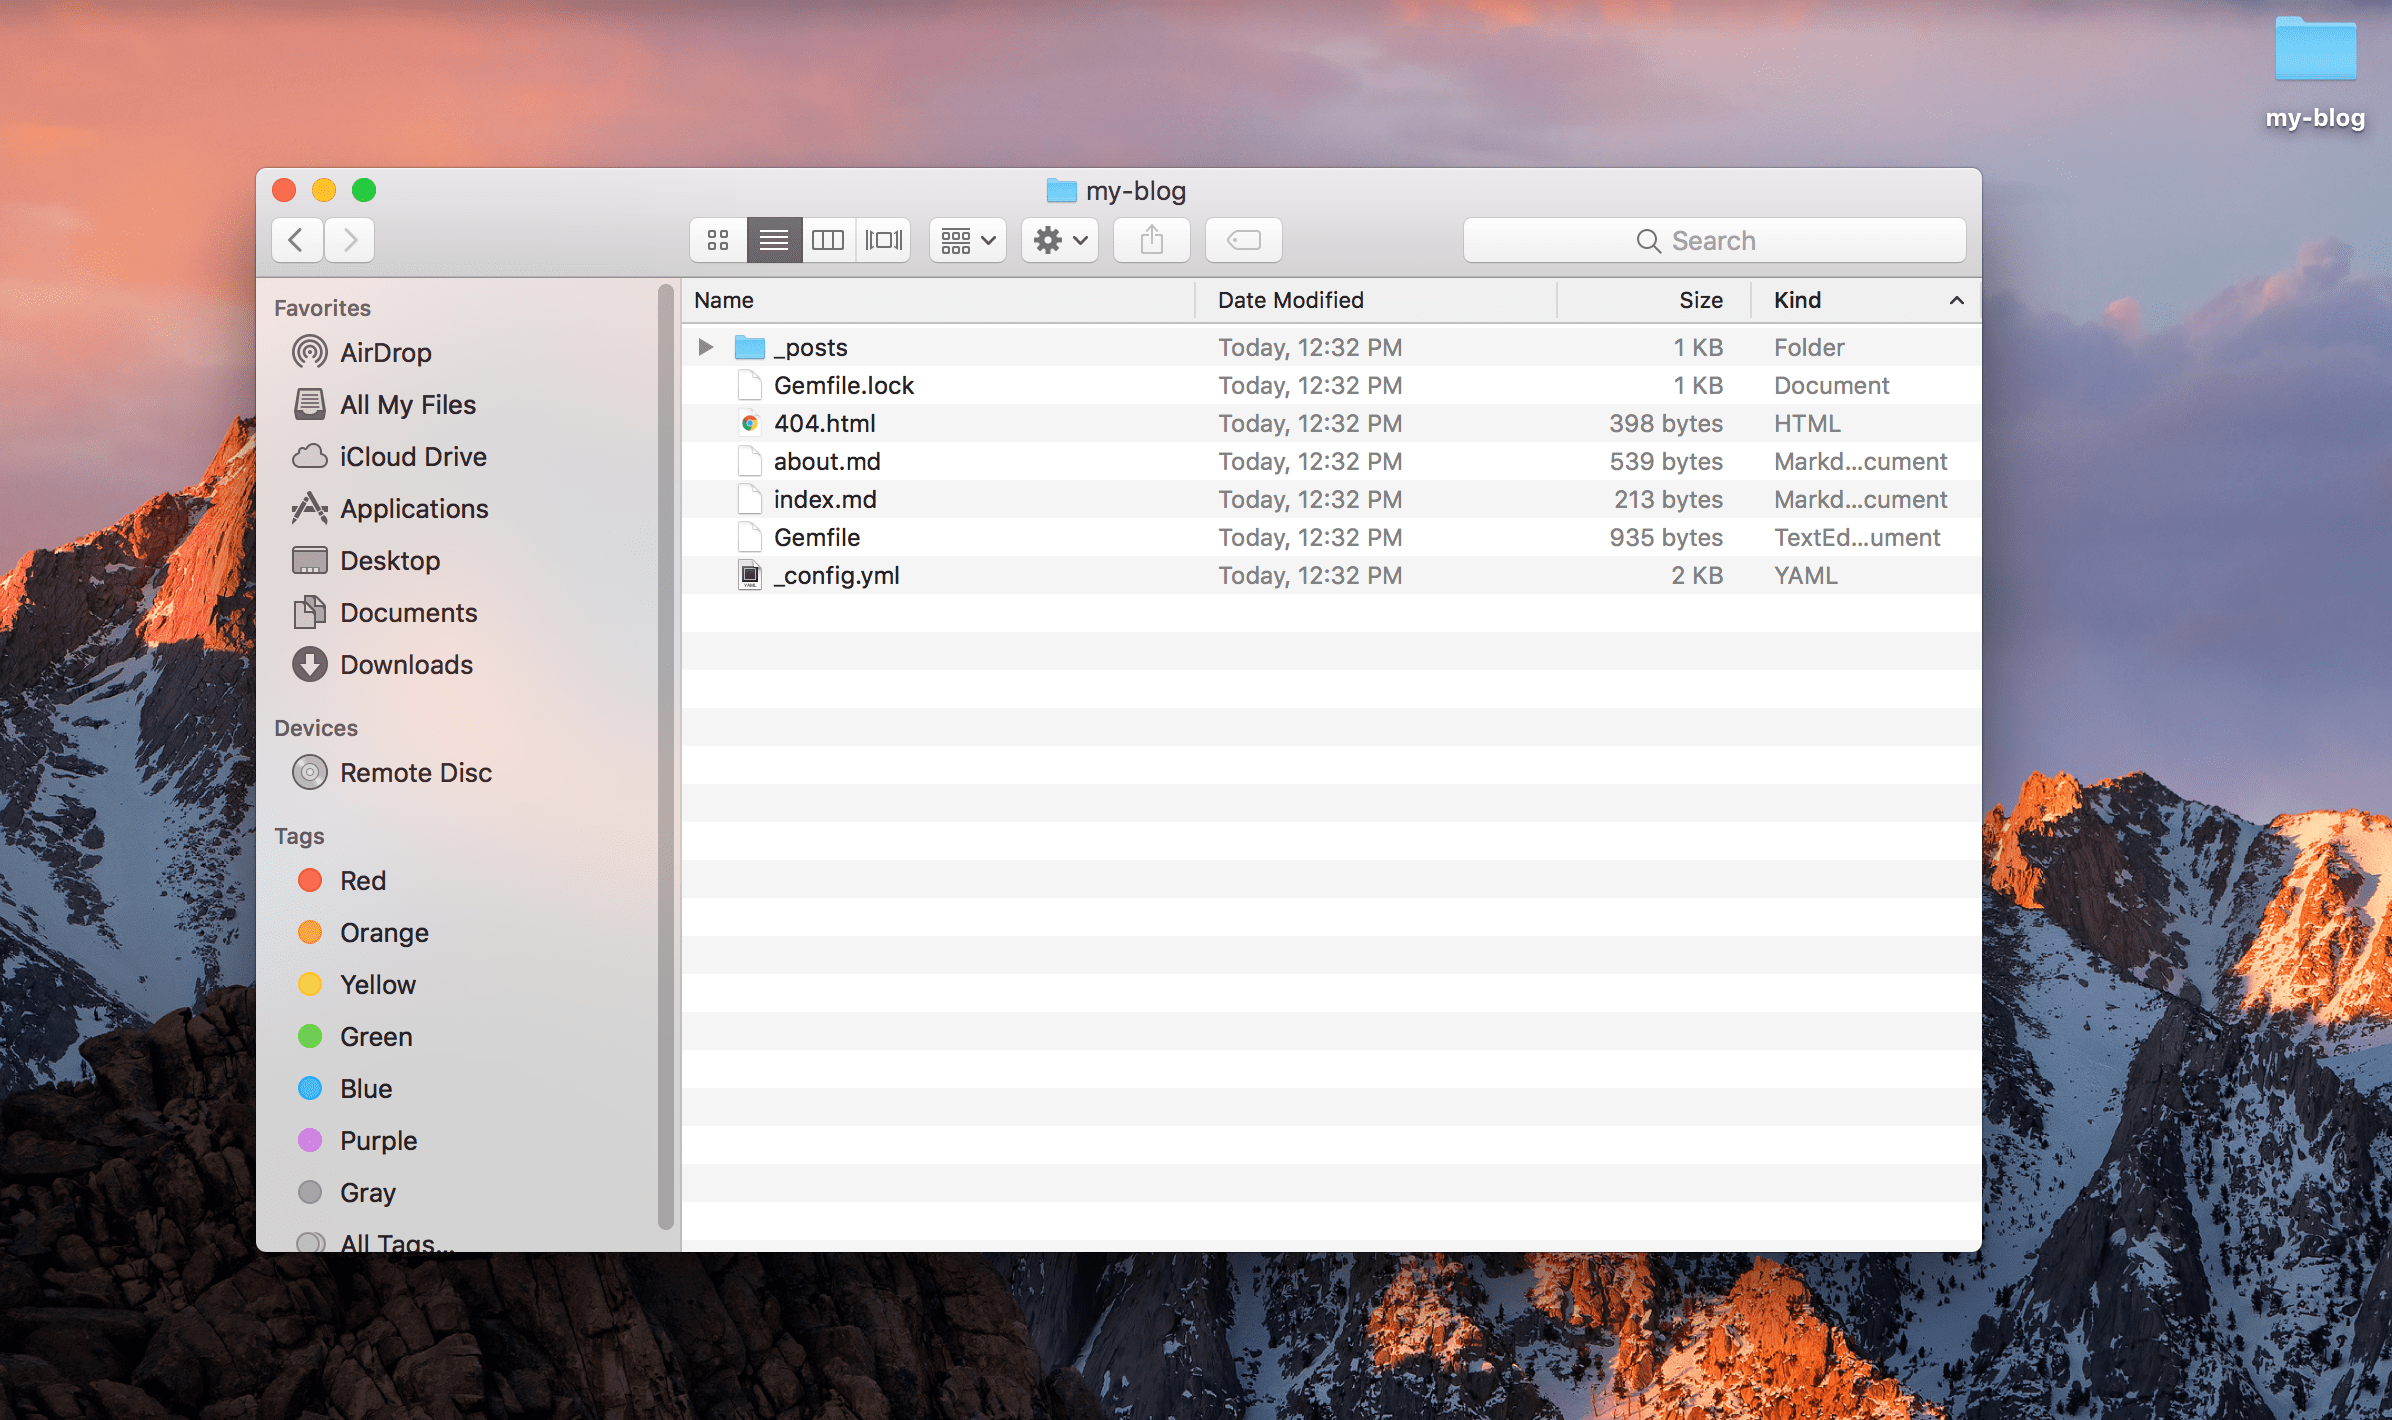Switch to column view layout
2392x1420 pixels.
point(828,238)
